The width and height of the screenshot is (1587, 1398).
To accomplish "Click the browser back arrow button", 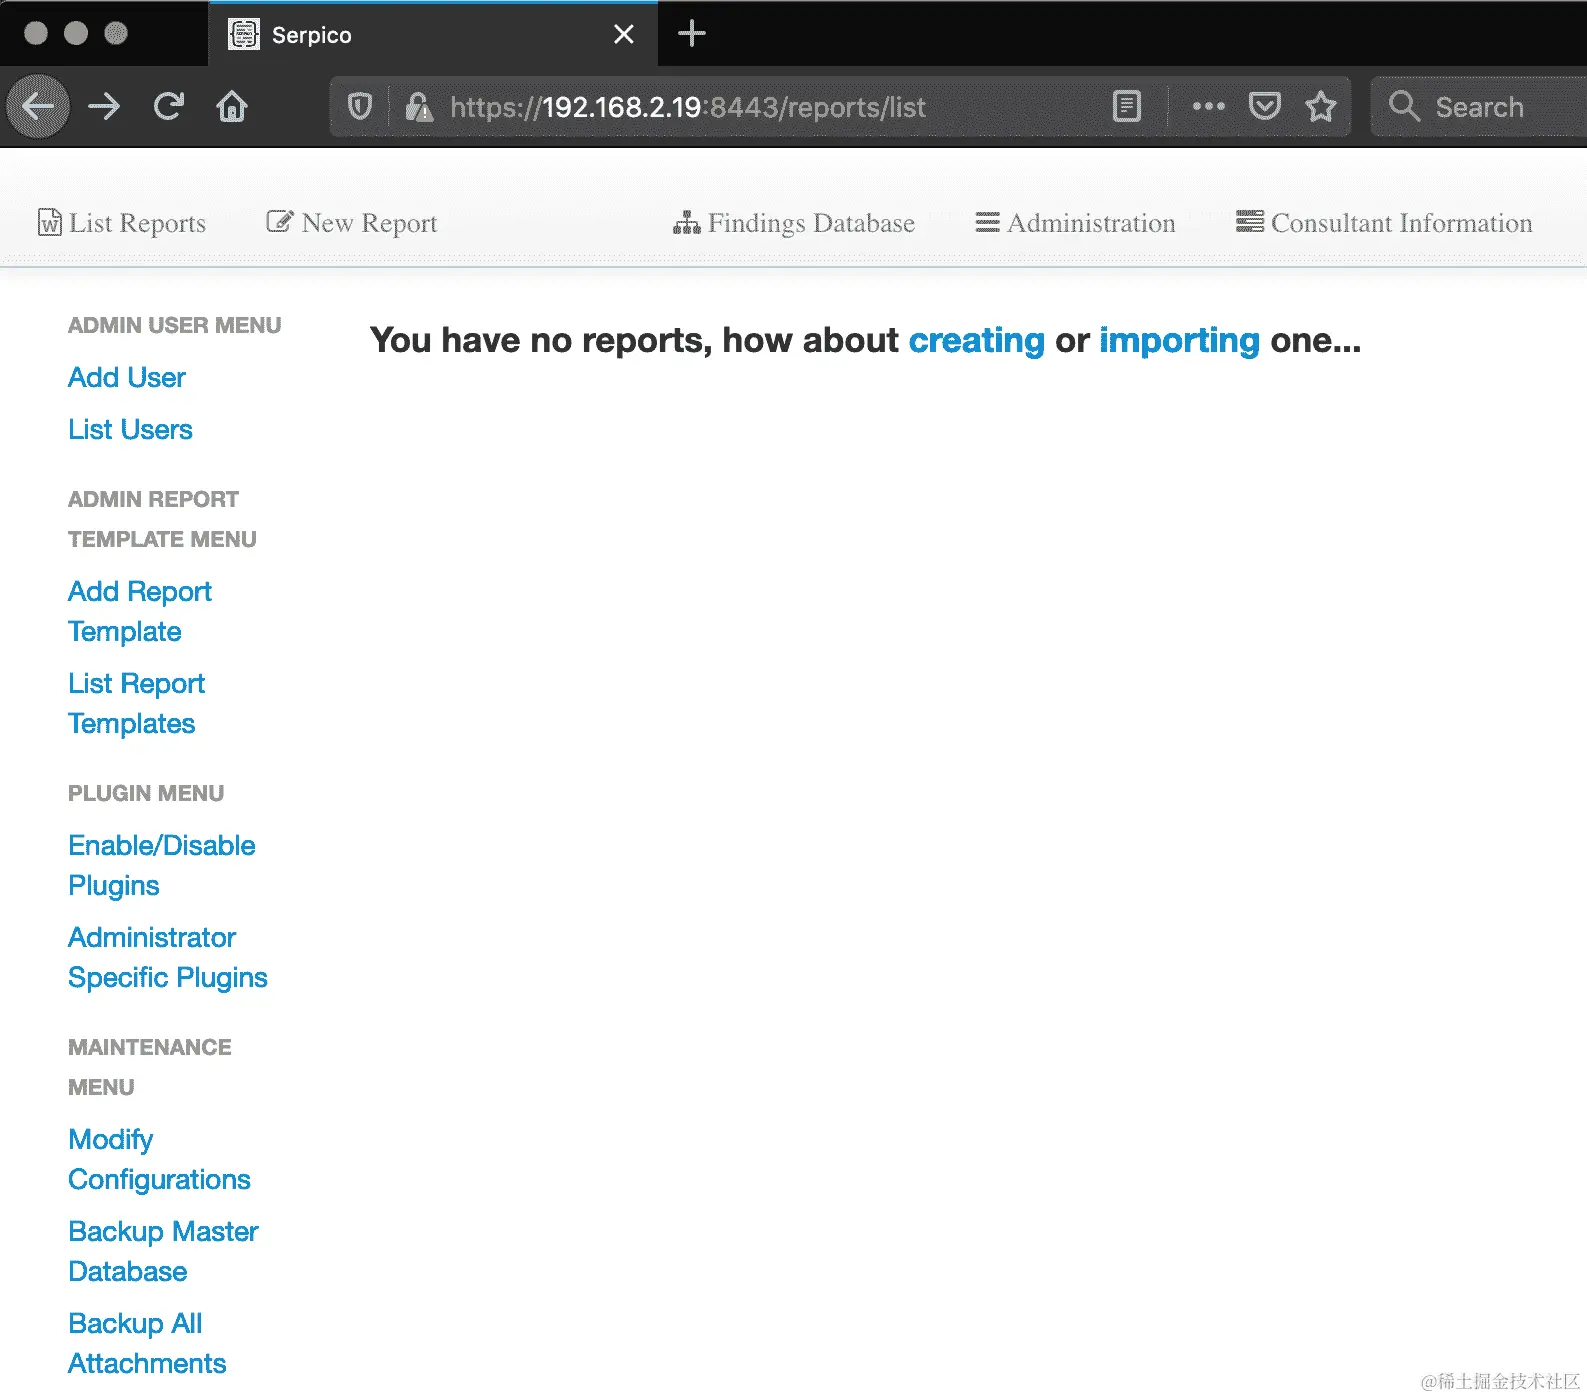I will click(38, 106).
